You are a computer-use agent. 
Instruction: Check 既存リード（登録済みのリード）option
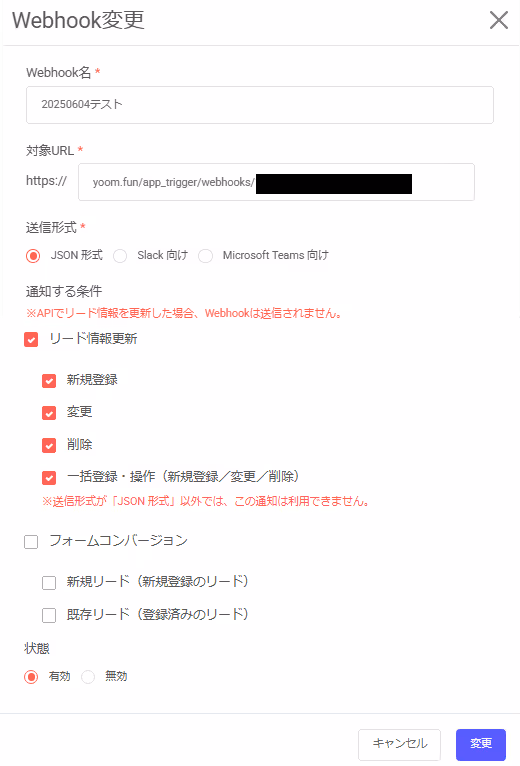pyautogui.click(x=49, y=615)
